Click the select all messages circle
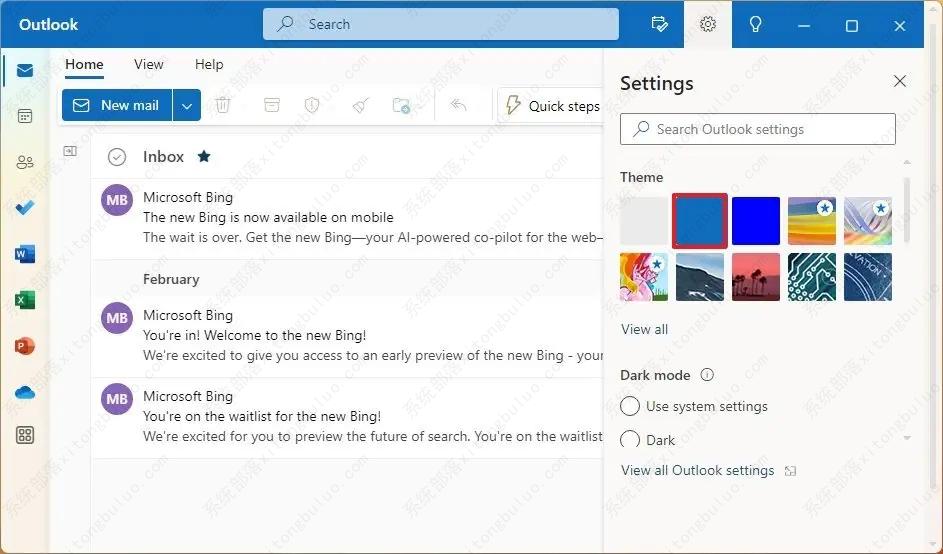Image resolution: width=943 pixels, height=554 pixels. pyautogui.click(x=117, y=157)
